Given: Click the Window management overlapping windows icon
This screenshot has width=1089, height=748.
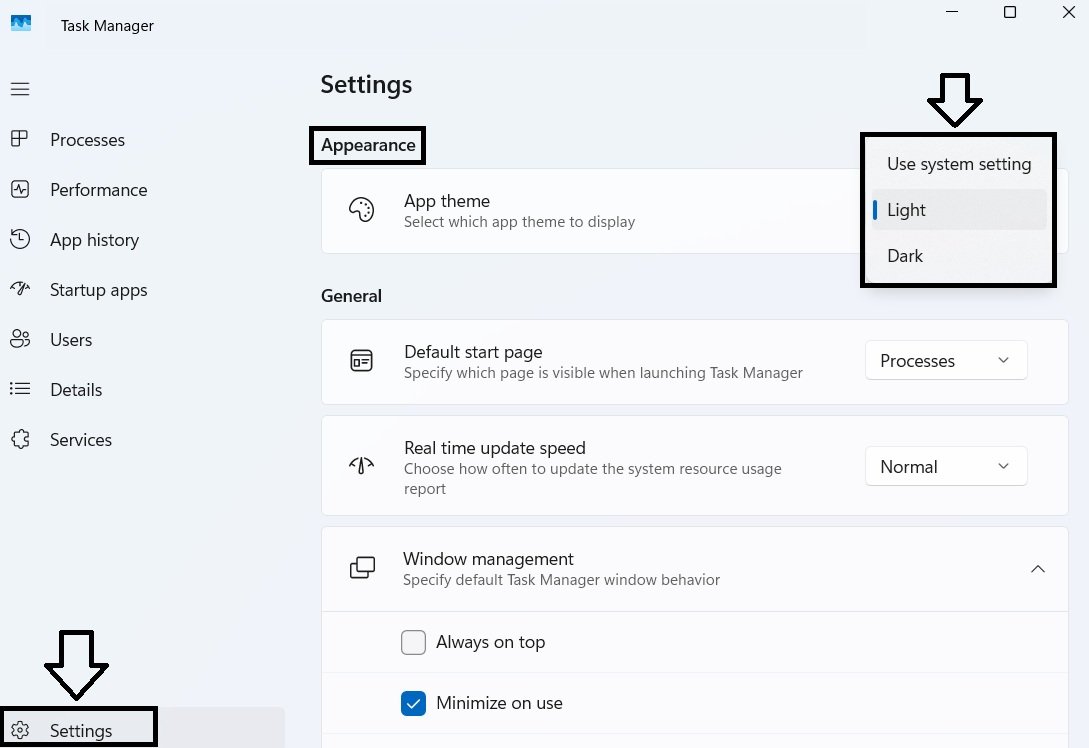Looking at the screenshot, I should tap(362, 567).
